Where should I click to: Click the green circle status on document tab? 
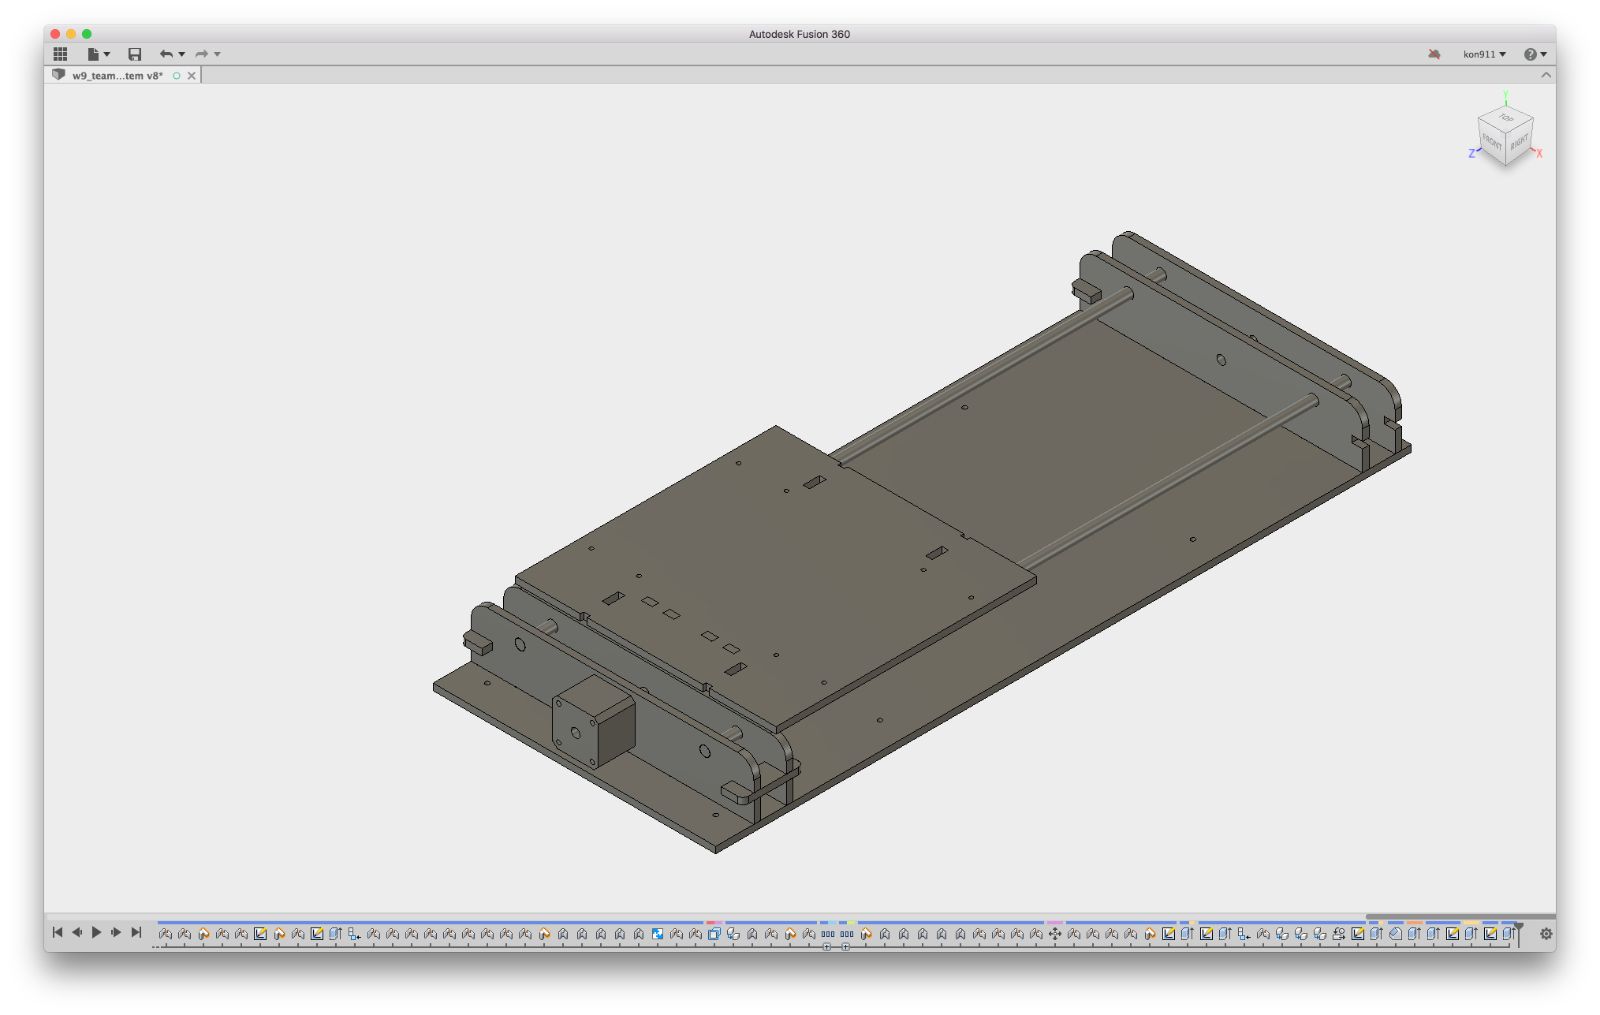(x=177, y=76)
